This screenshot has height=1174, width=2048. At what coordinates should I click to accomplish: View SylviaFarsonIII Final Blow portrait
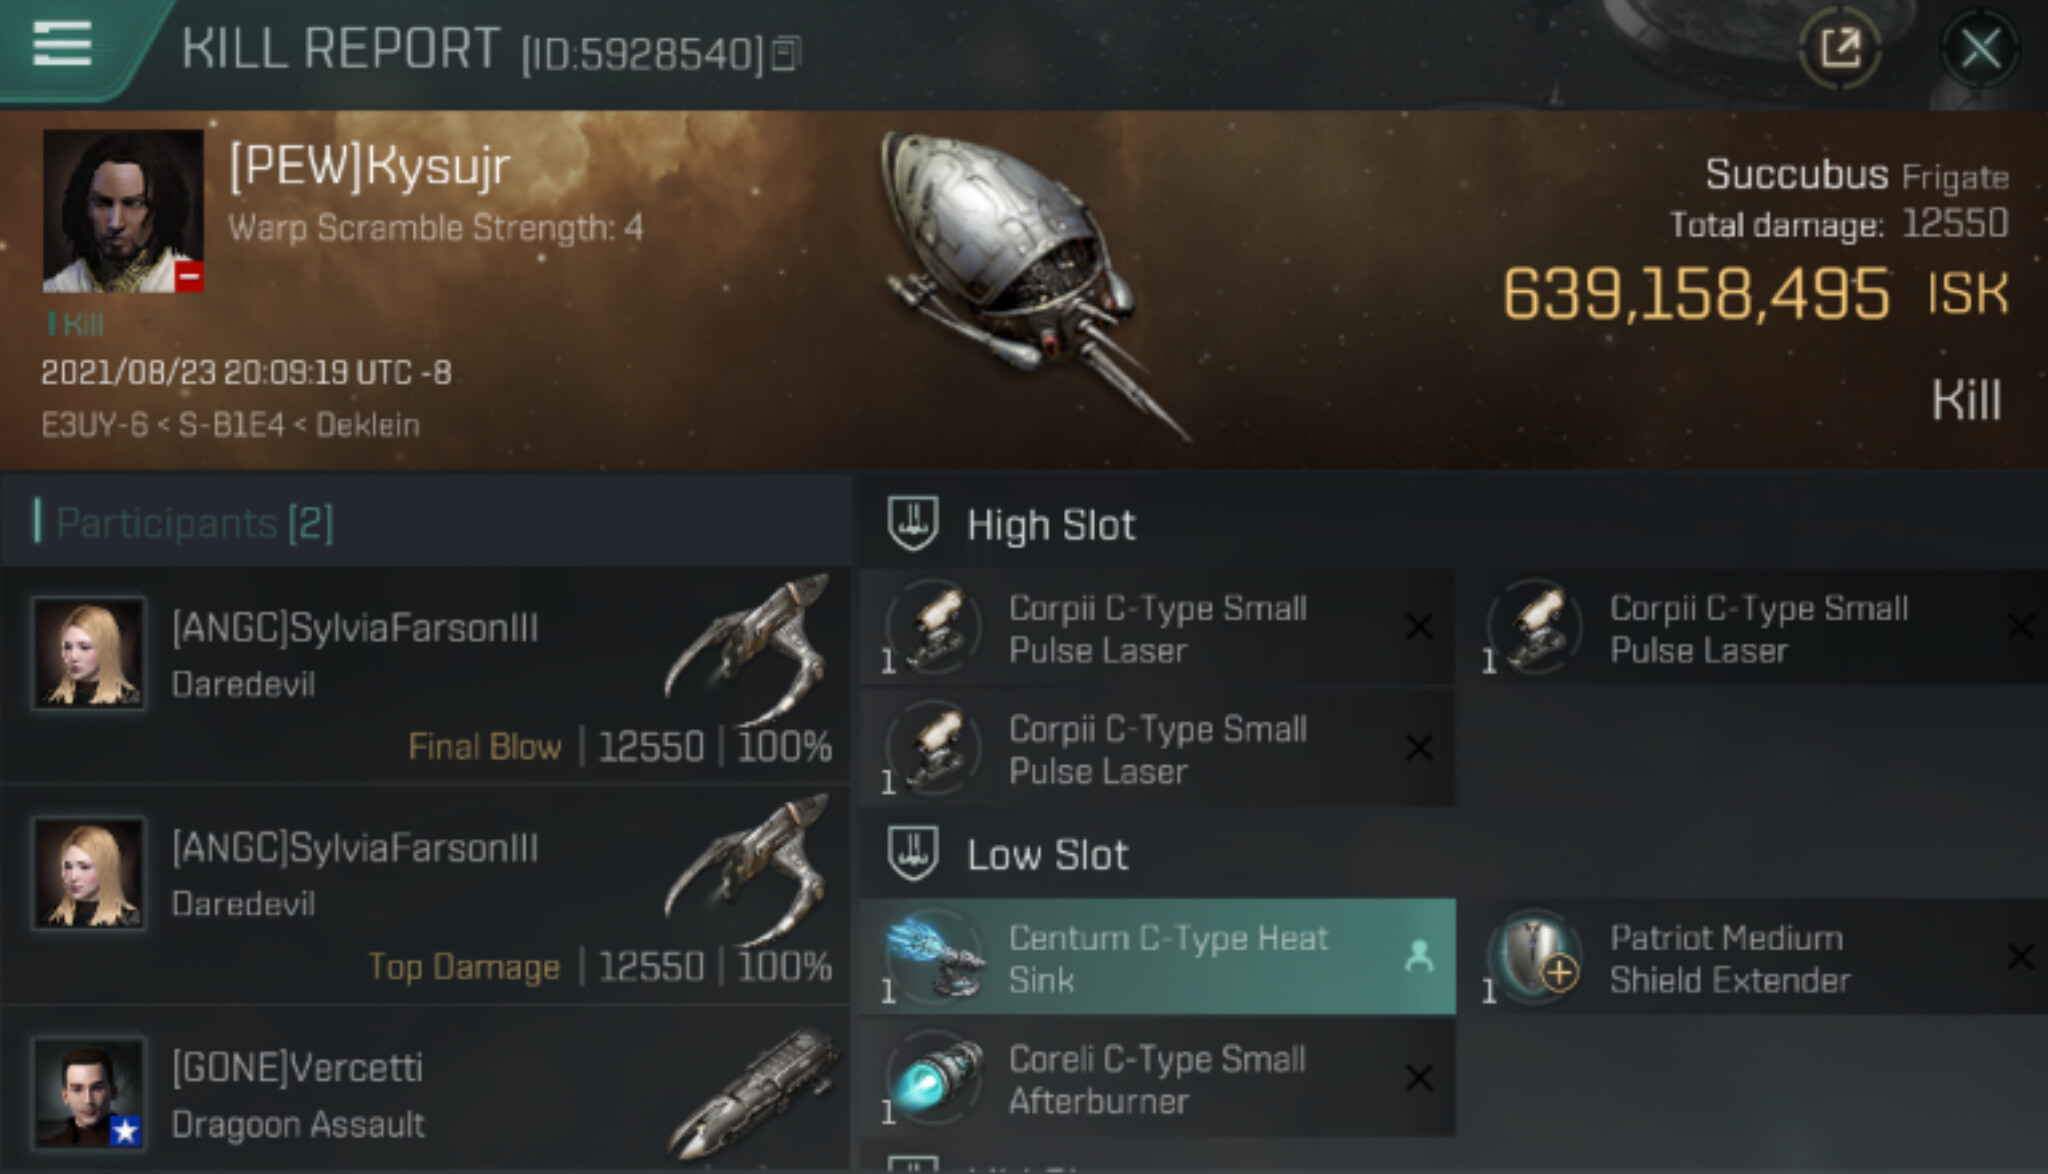point(89,654)
